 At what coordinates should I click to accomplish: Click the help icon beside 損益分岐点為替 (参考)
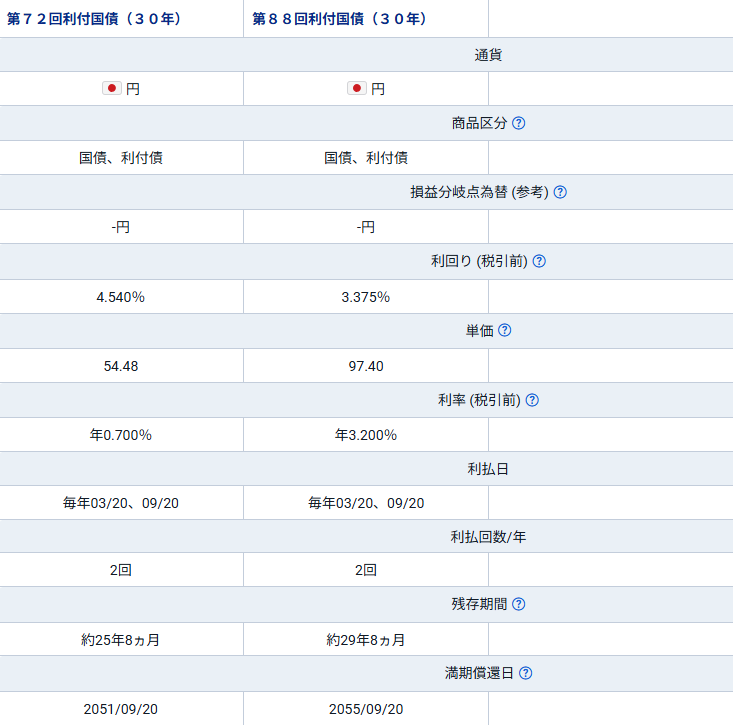coord(560,192)
